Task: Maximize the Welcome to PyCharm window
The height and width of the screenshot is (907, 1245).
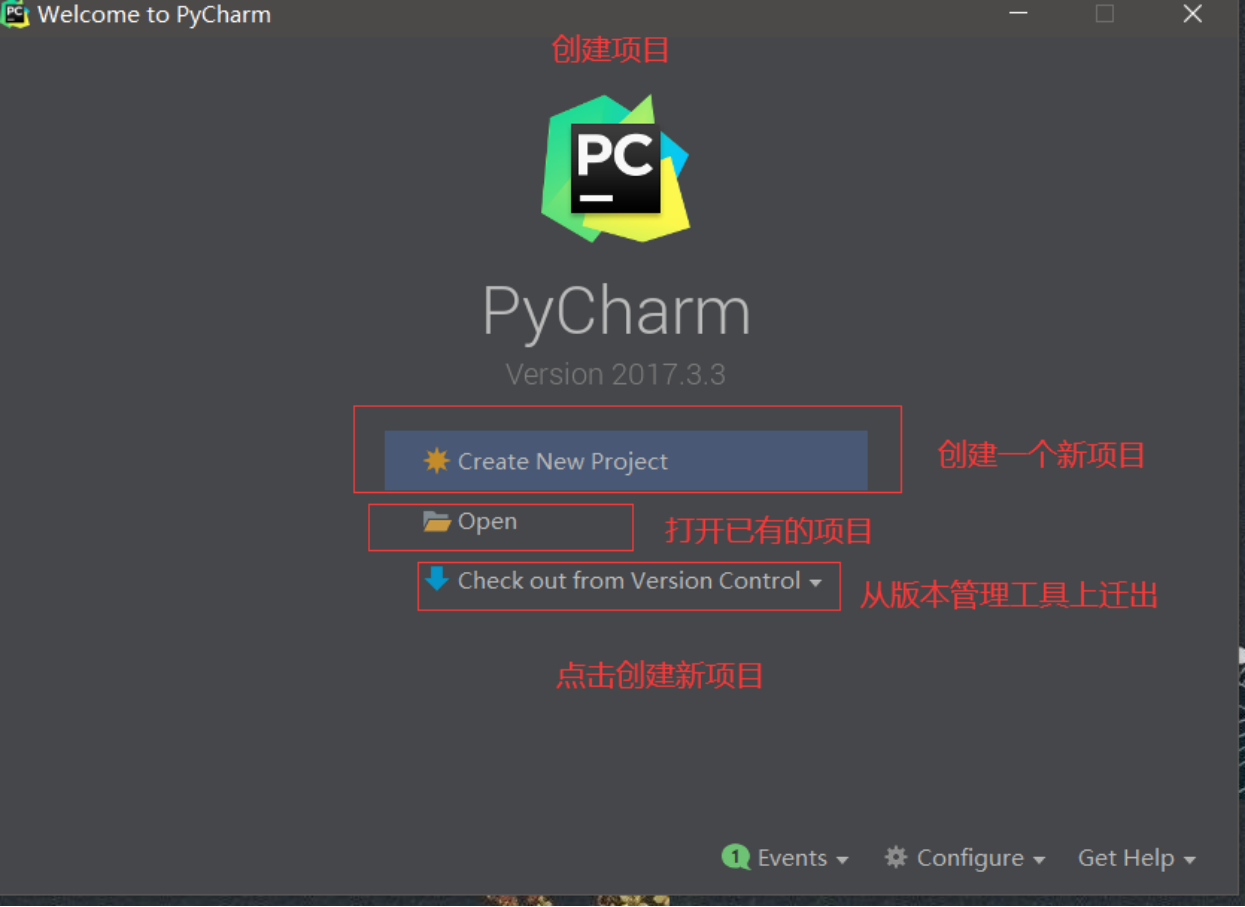Action: [x=1105, y=14]
